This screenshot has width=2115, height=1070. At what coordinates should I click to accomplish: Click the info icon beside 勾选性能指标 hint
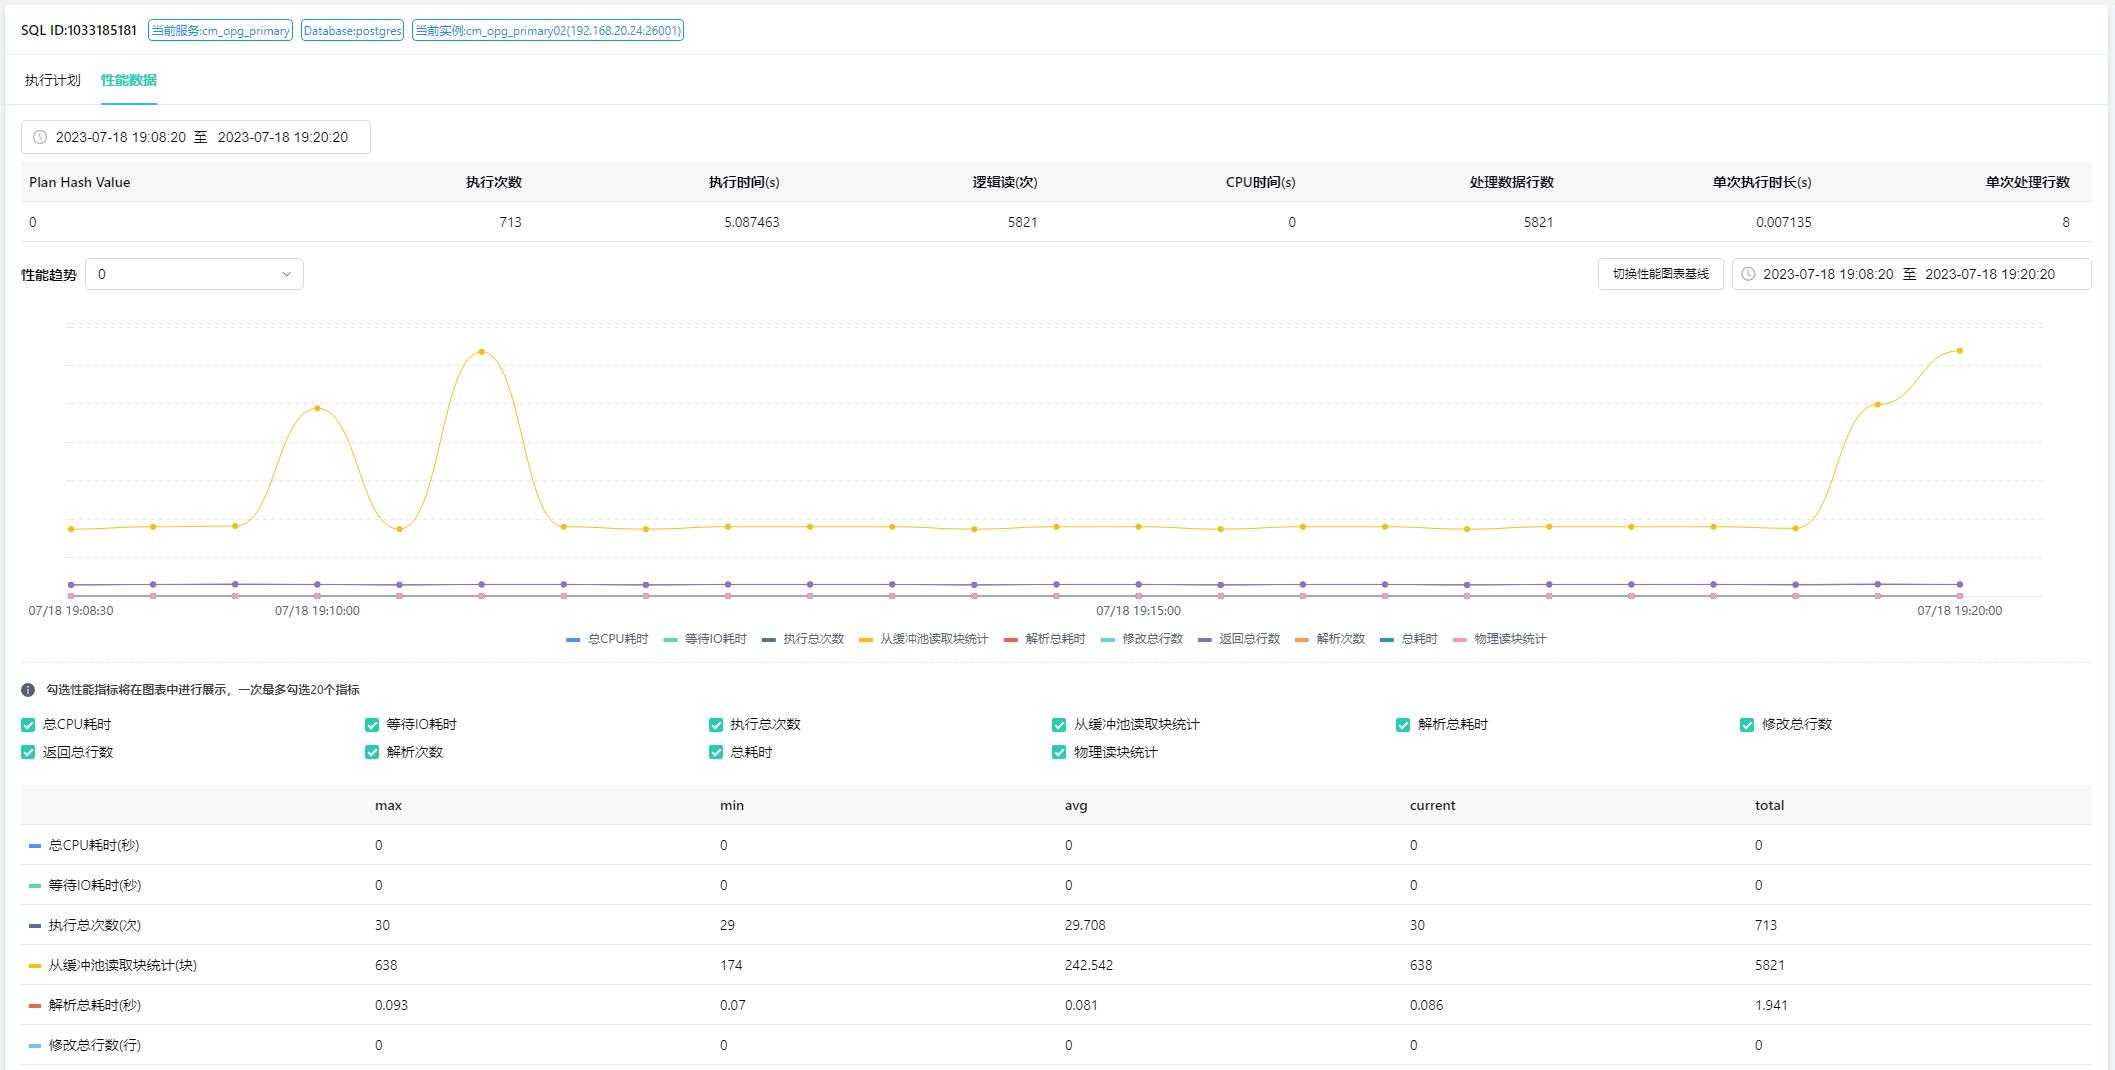click(28, 690)
